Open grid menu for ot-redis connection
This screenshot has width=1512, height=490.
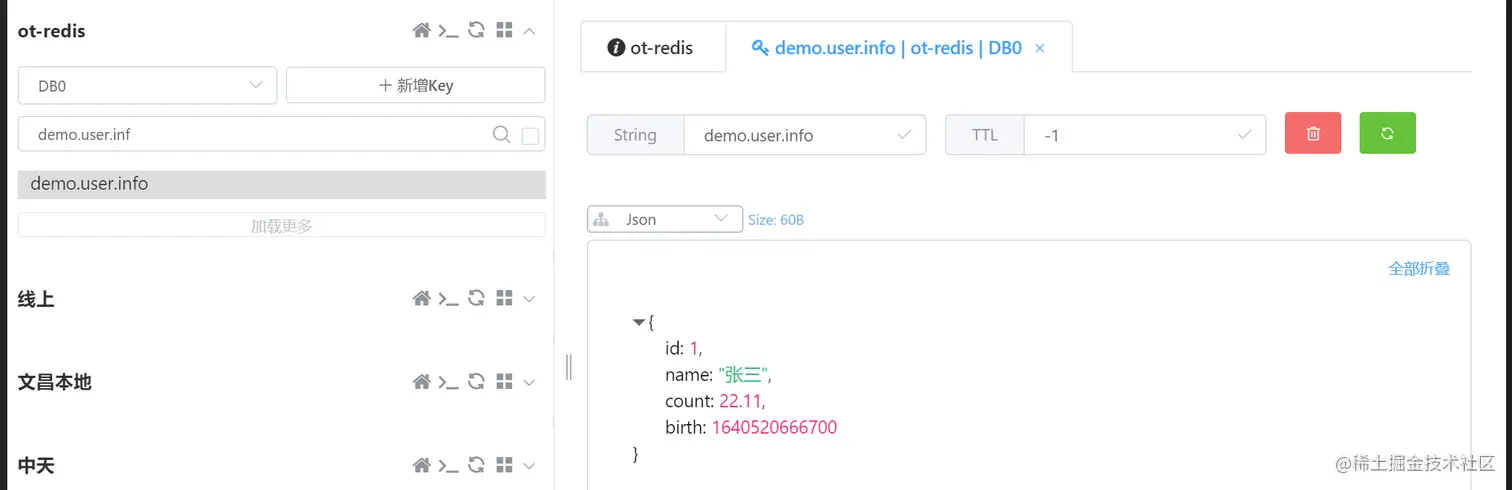pos(504,31)
